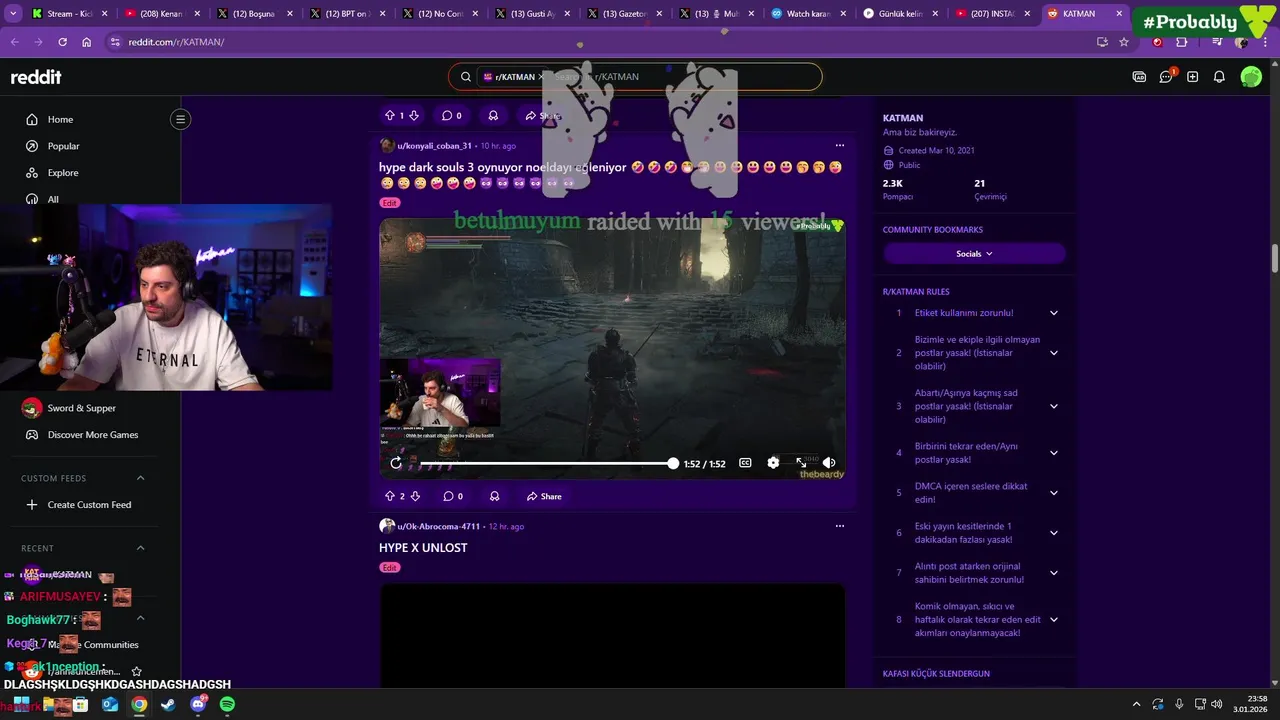Open the advertise icon in the Reddit header
The image size is (1280, 720).
[1139, 77]
